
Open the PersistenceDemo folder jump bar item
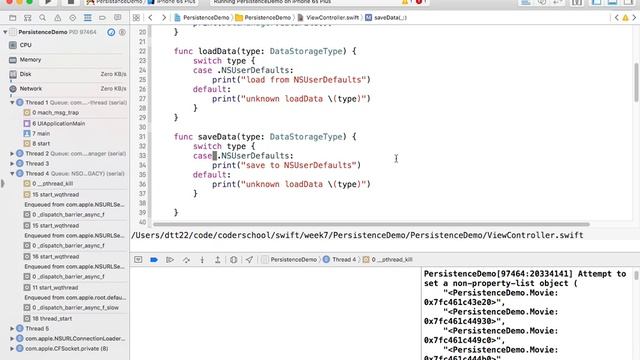263,18
